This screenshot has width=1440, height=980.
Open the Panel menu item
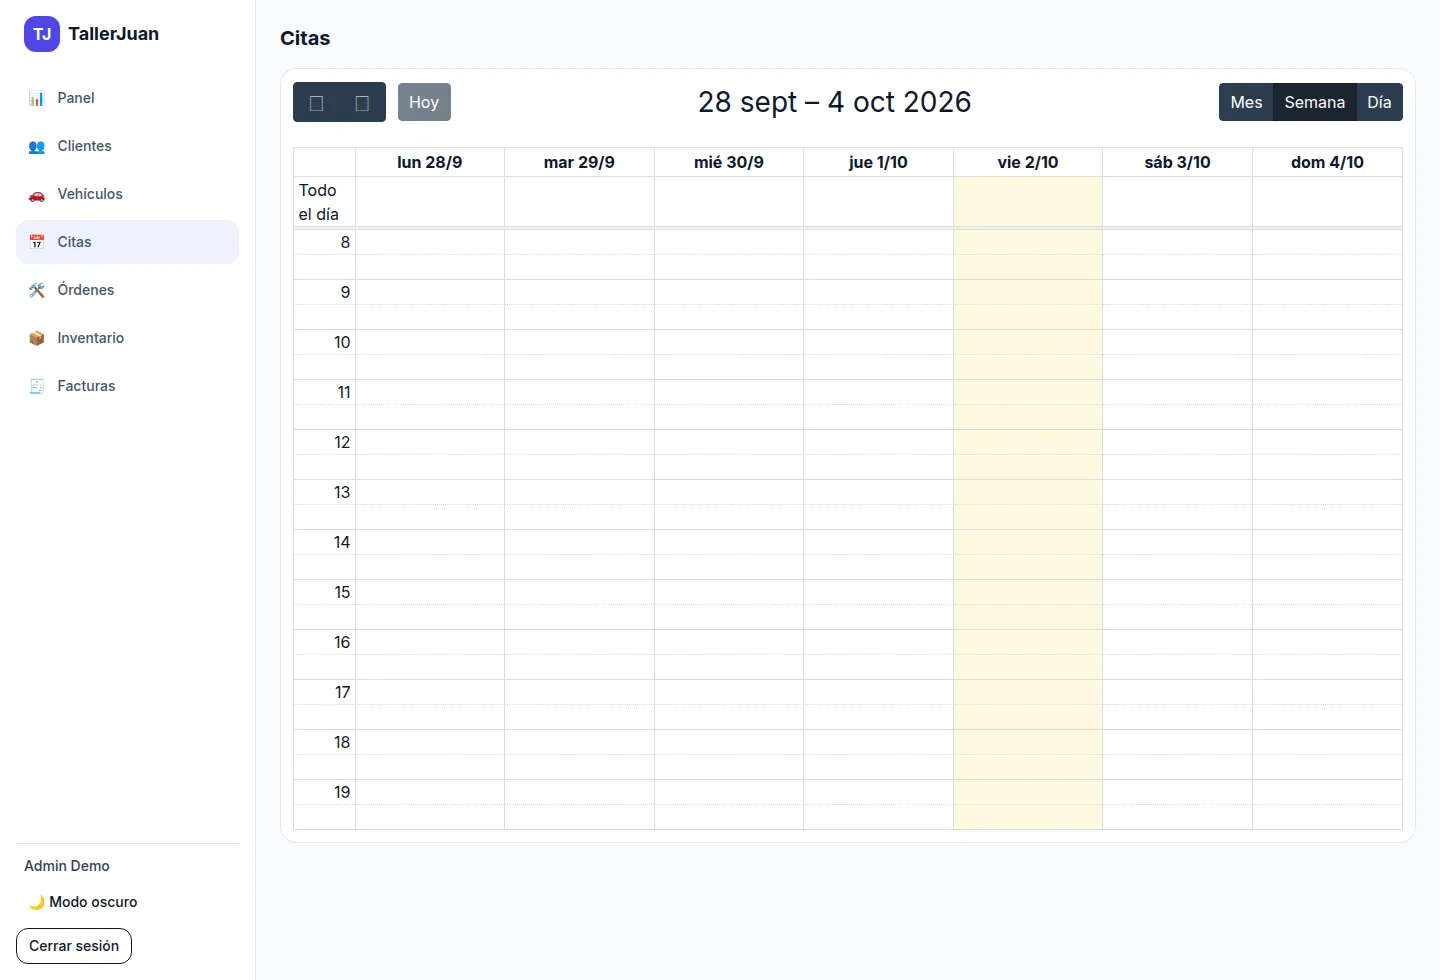[127, 98]
